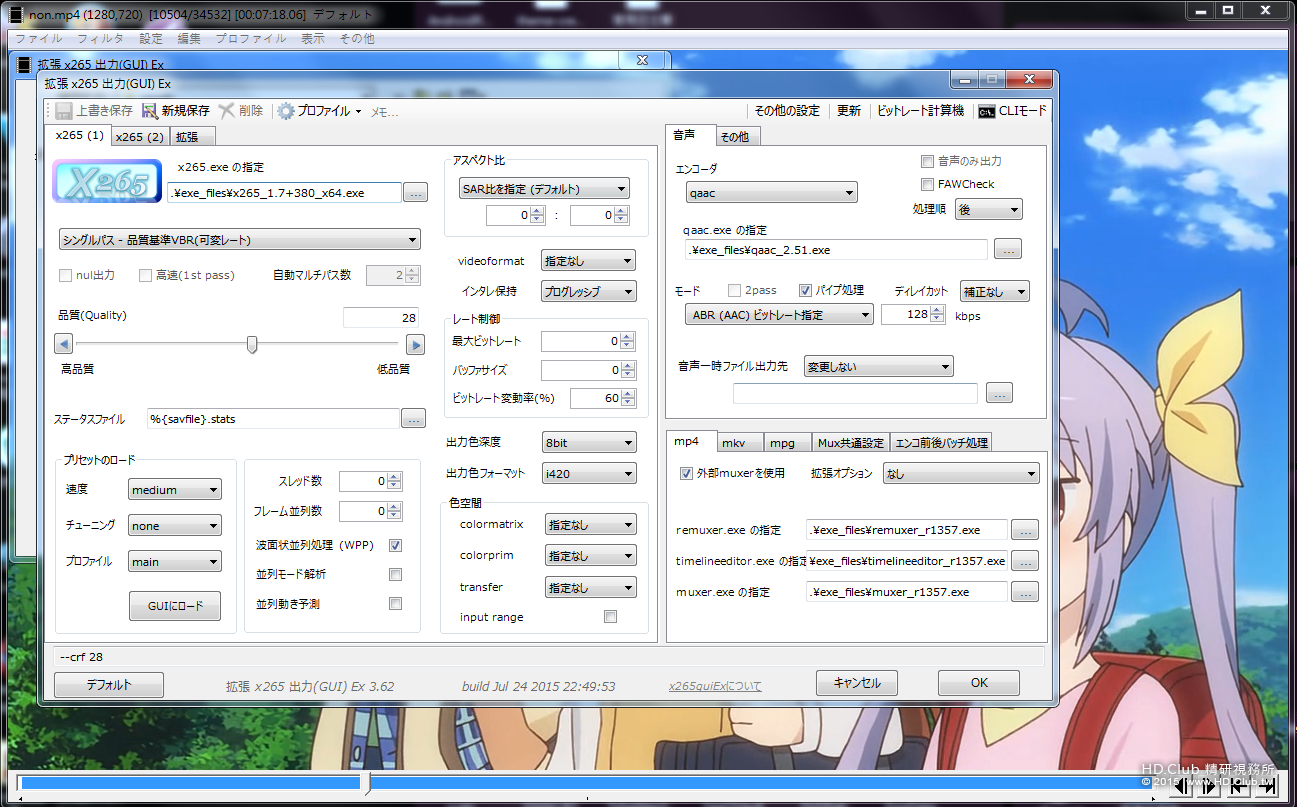The height and width of the screenshot is (807, 1297).
Task: Open チューニング dropdown (none)
Action: 175,526
